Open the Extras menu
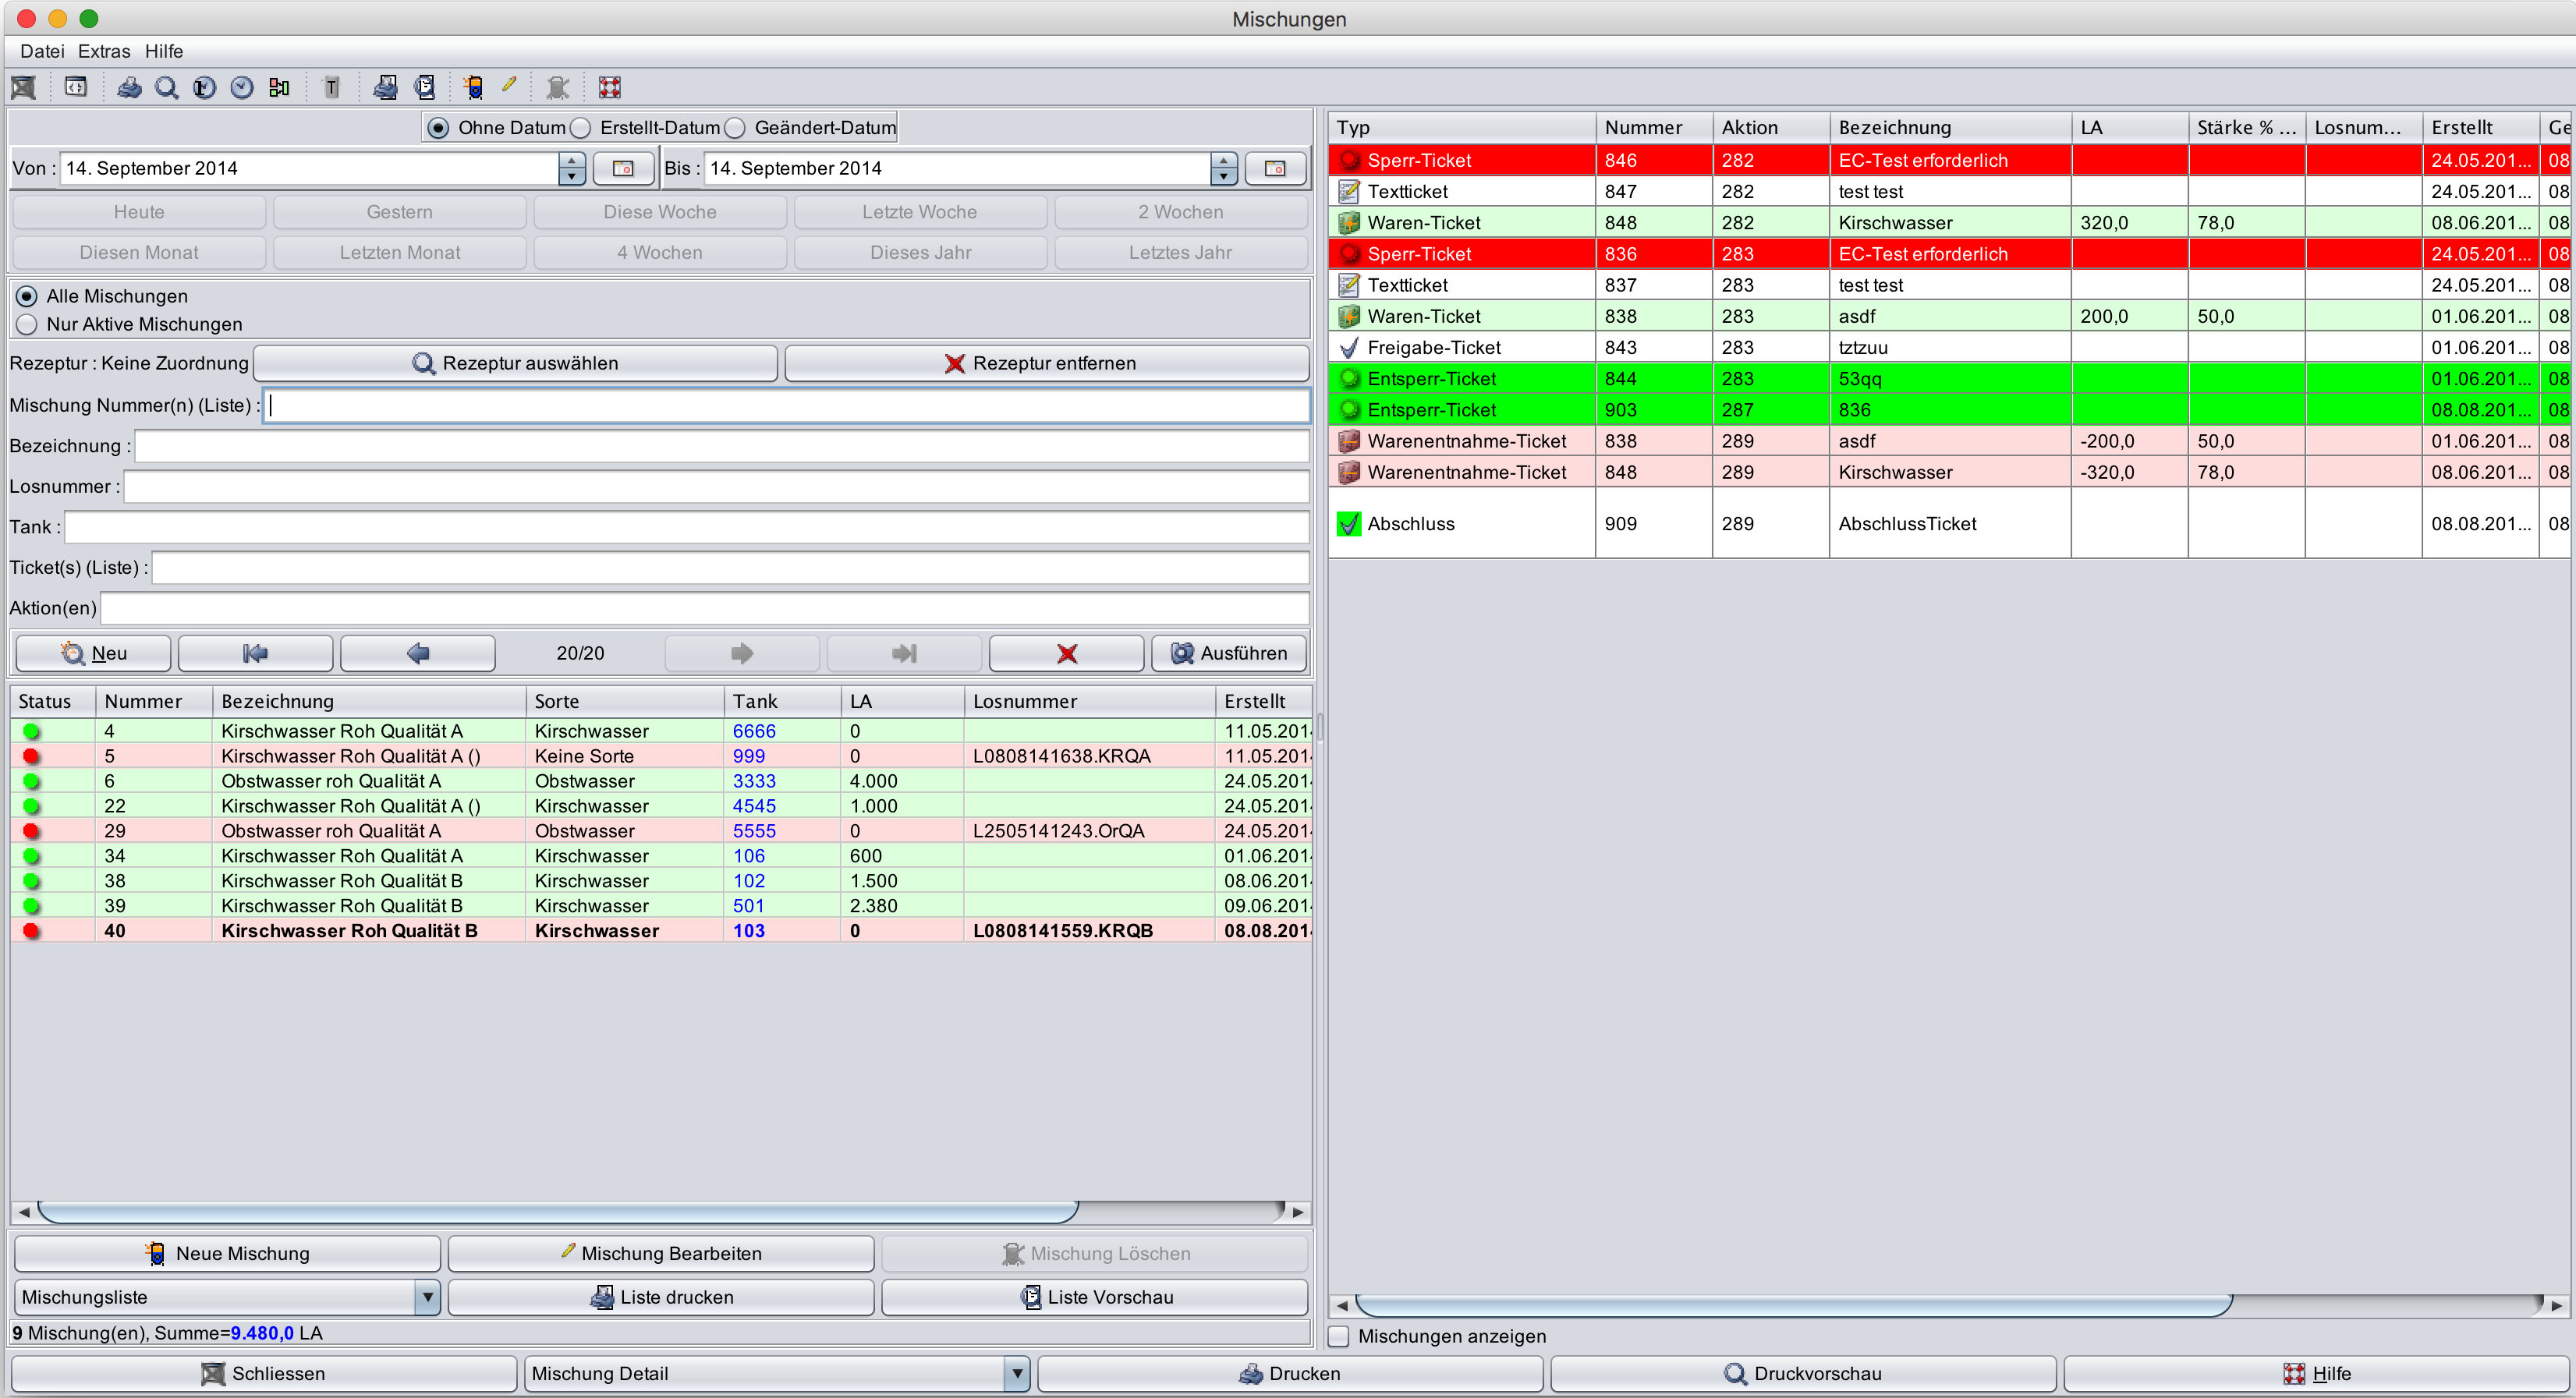This screenshot has width=2576, height=1398. point(104,51)
